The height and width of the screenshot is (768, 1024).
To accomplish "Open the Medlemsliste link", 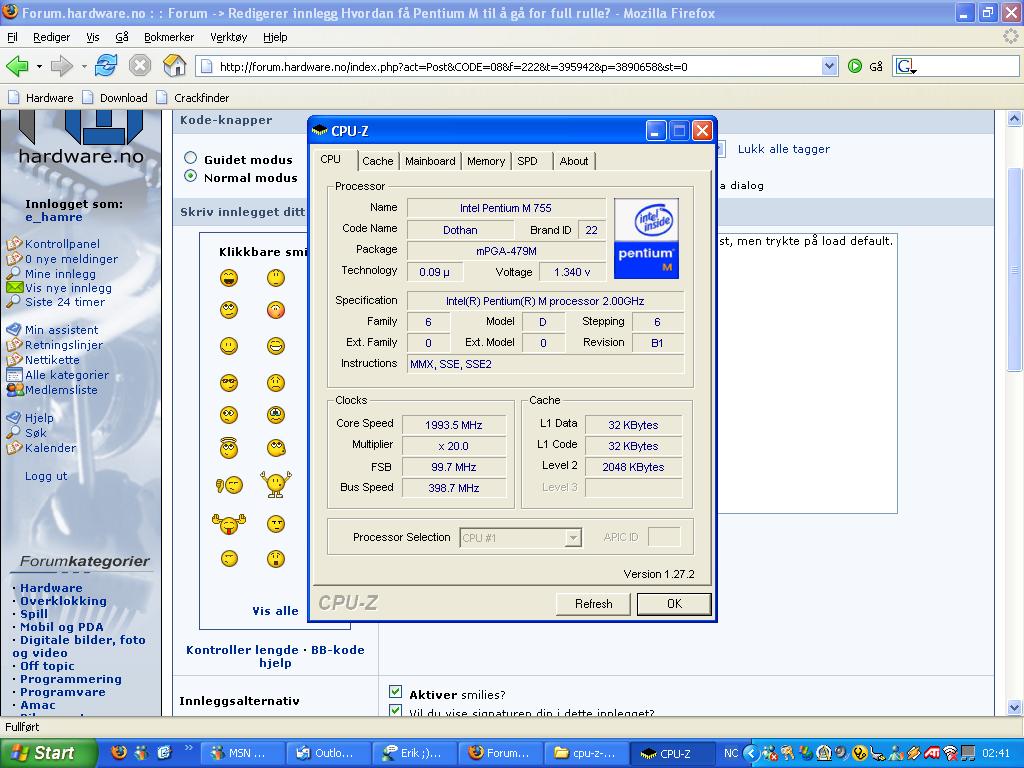I will point(61,390).
